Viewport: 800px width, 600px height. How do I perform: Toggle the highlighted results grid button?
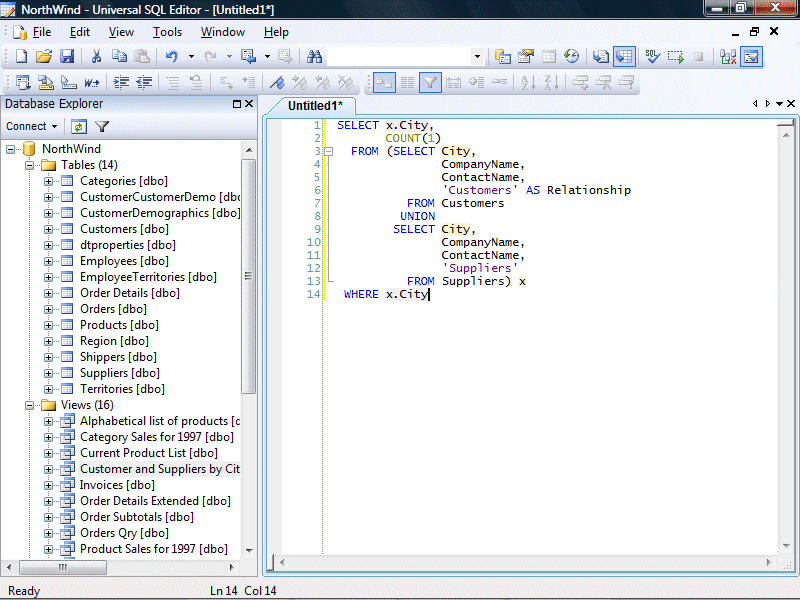pyautogui.click(x=625, y=57)
